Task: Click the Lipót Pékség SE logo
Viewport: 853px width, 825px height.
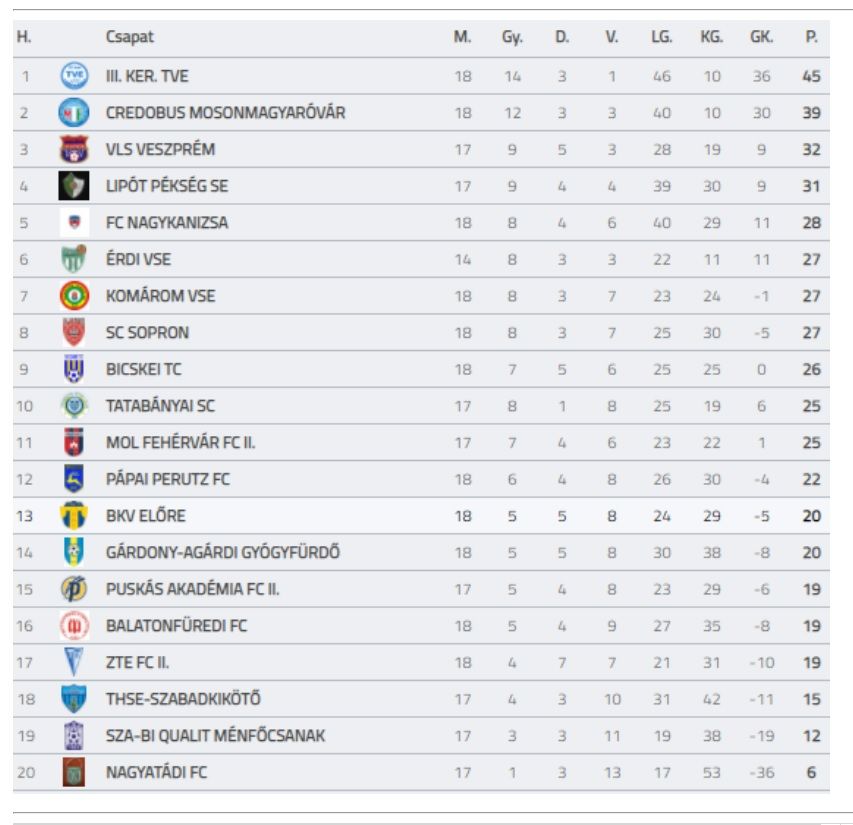Action: (x=74, y=186)
